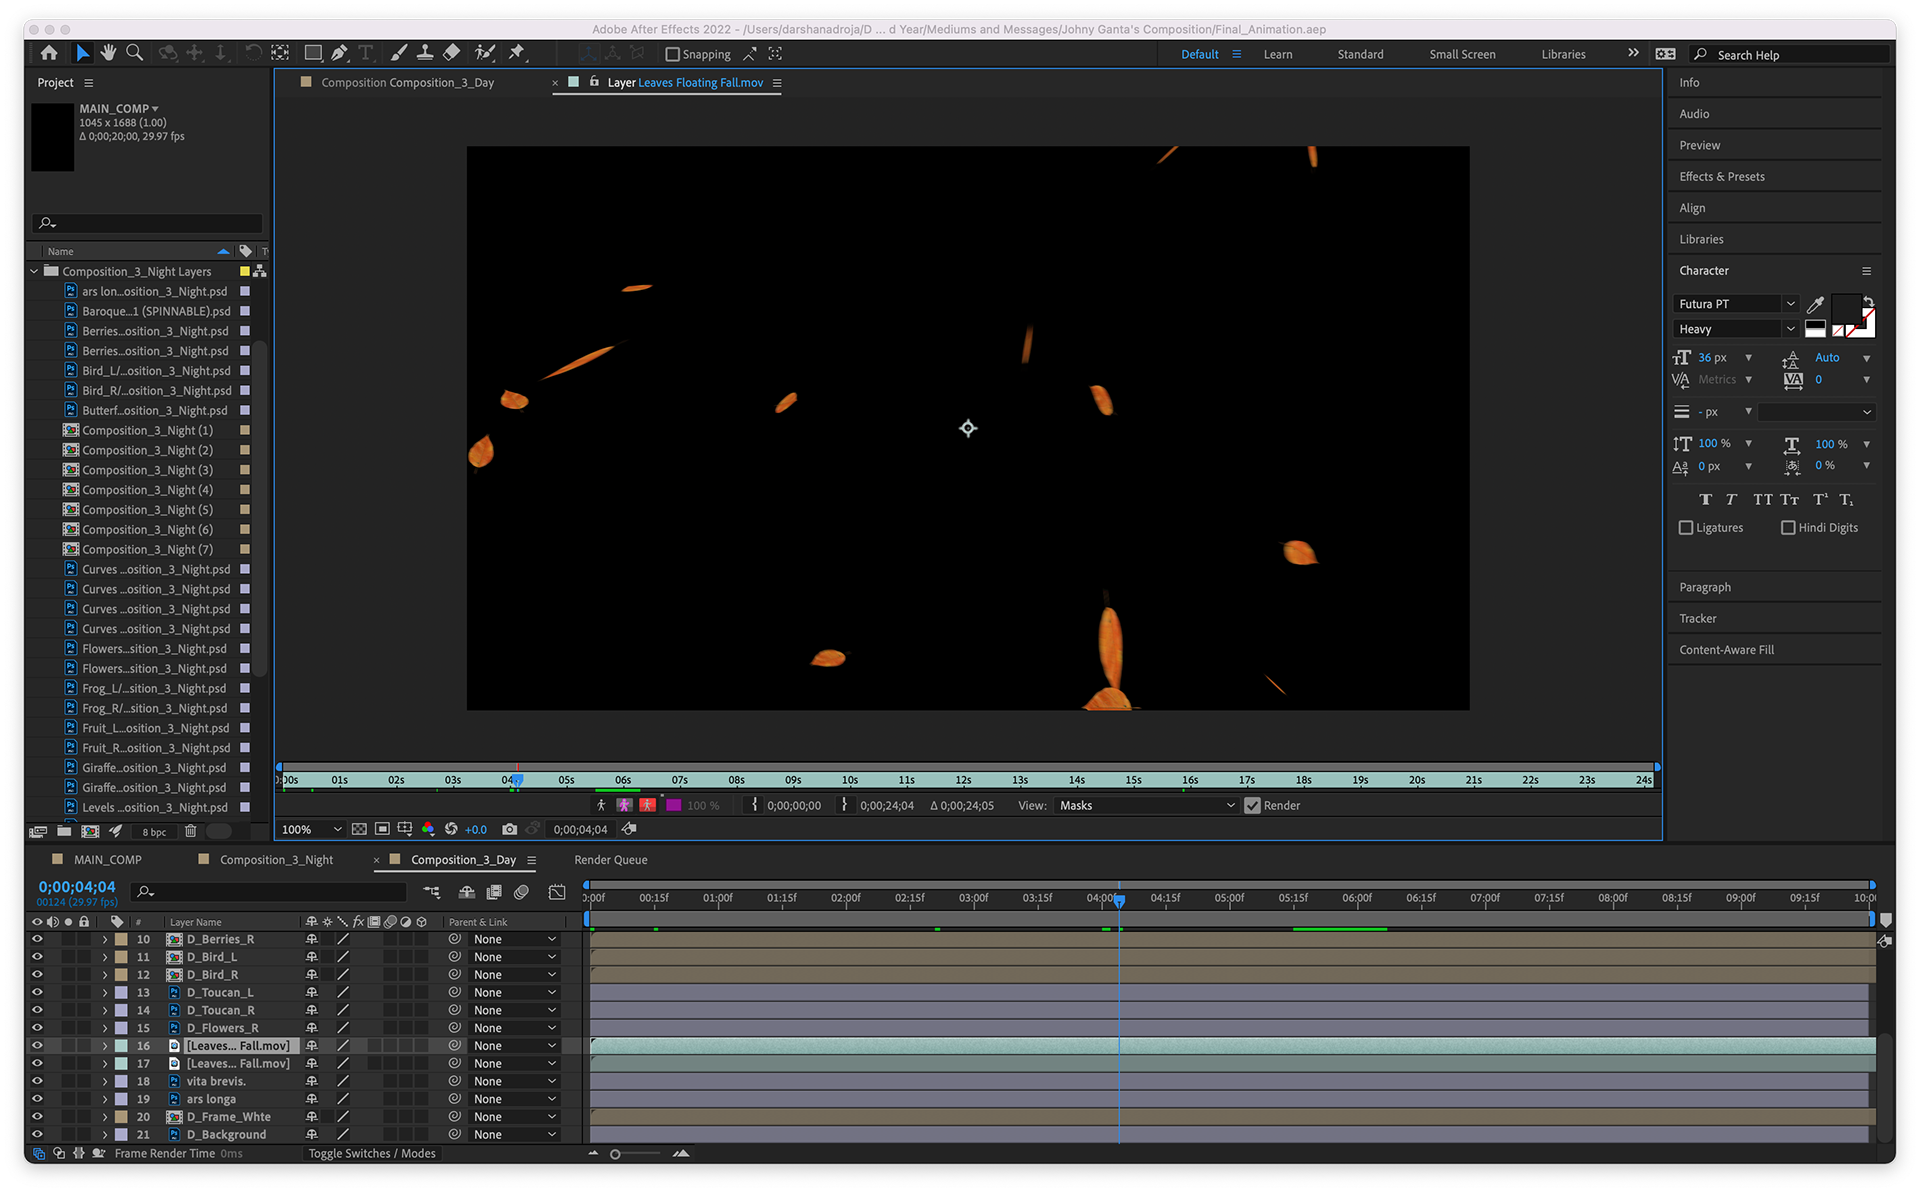Expand the D_Background layer properties
Image resolution: width=1920 pixels, height=1192 pixels.
(105, 1135)
